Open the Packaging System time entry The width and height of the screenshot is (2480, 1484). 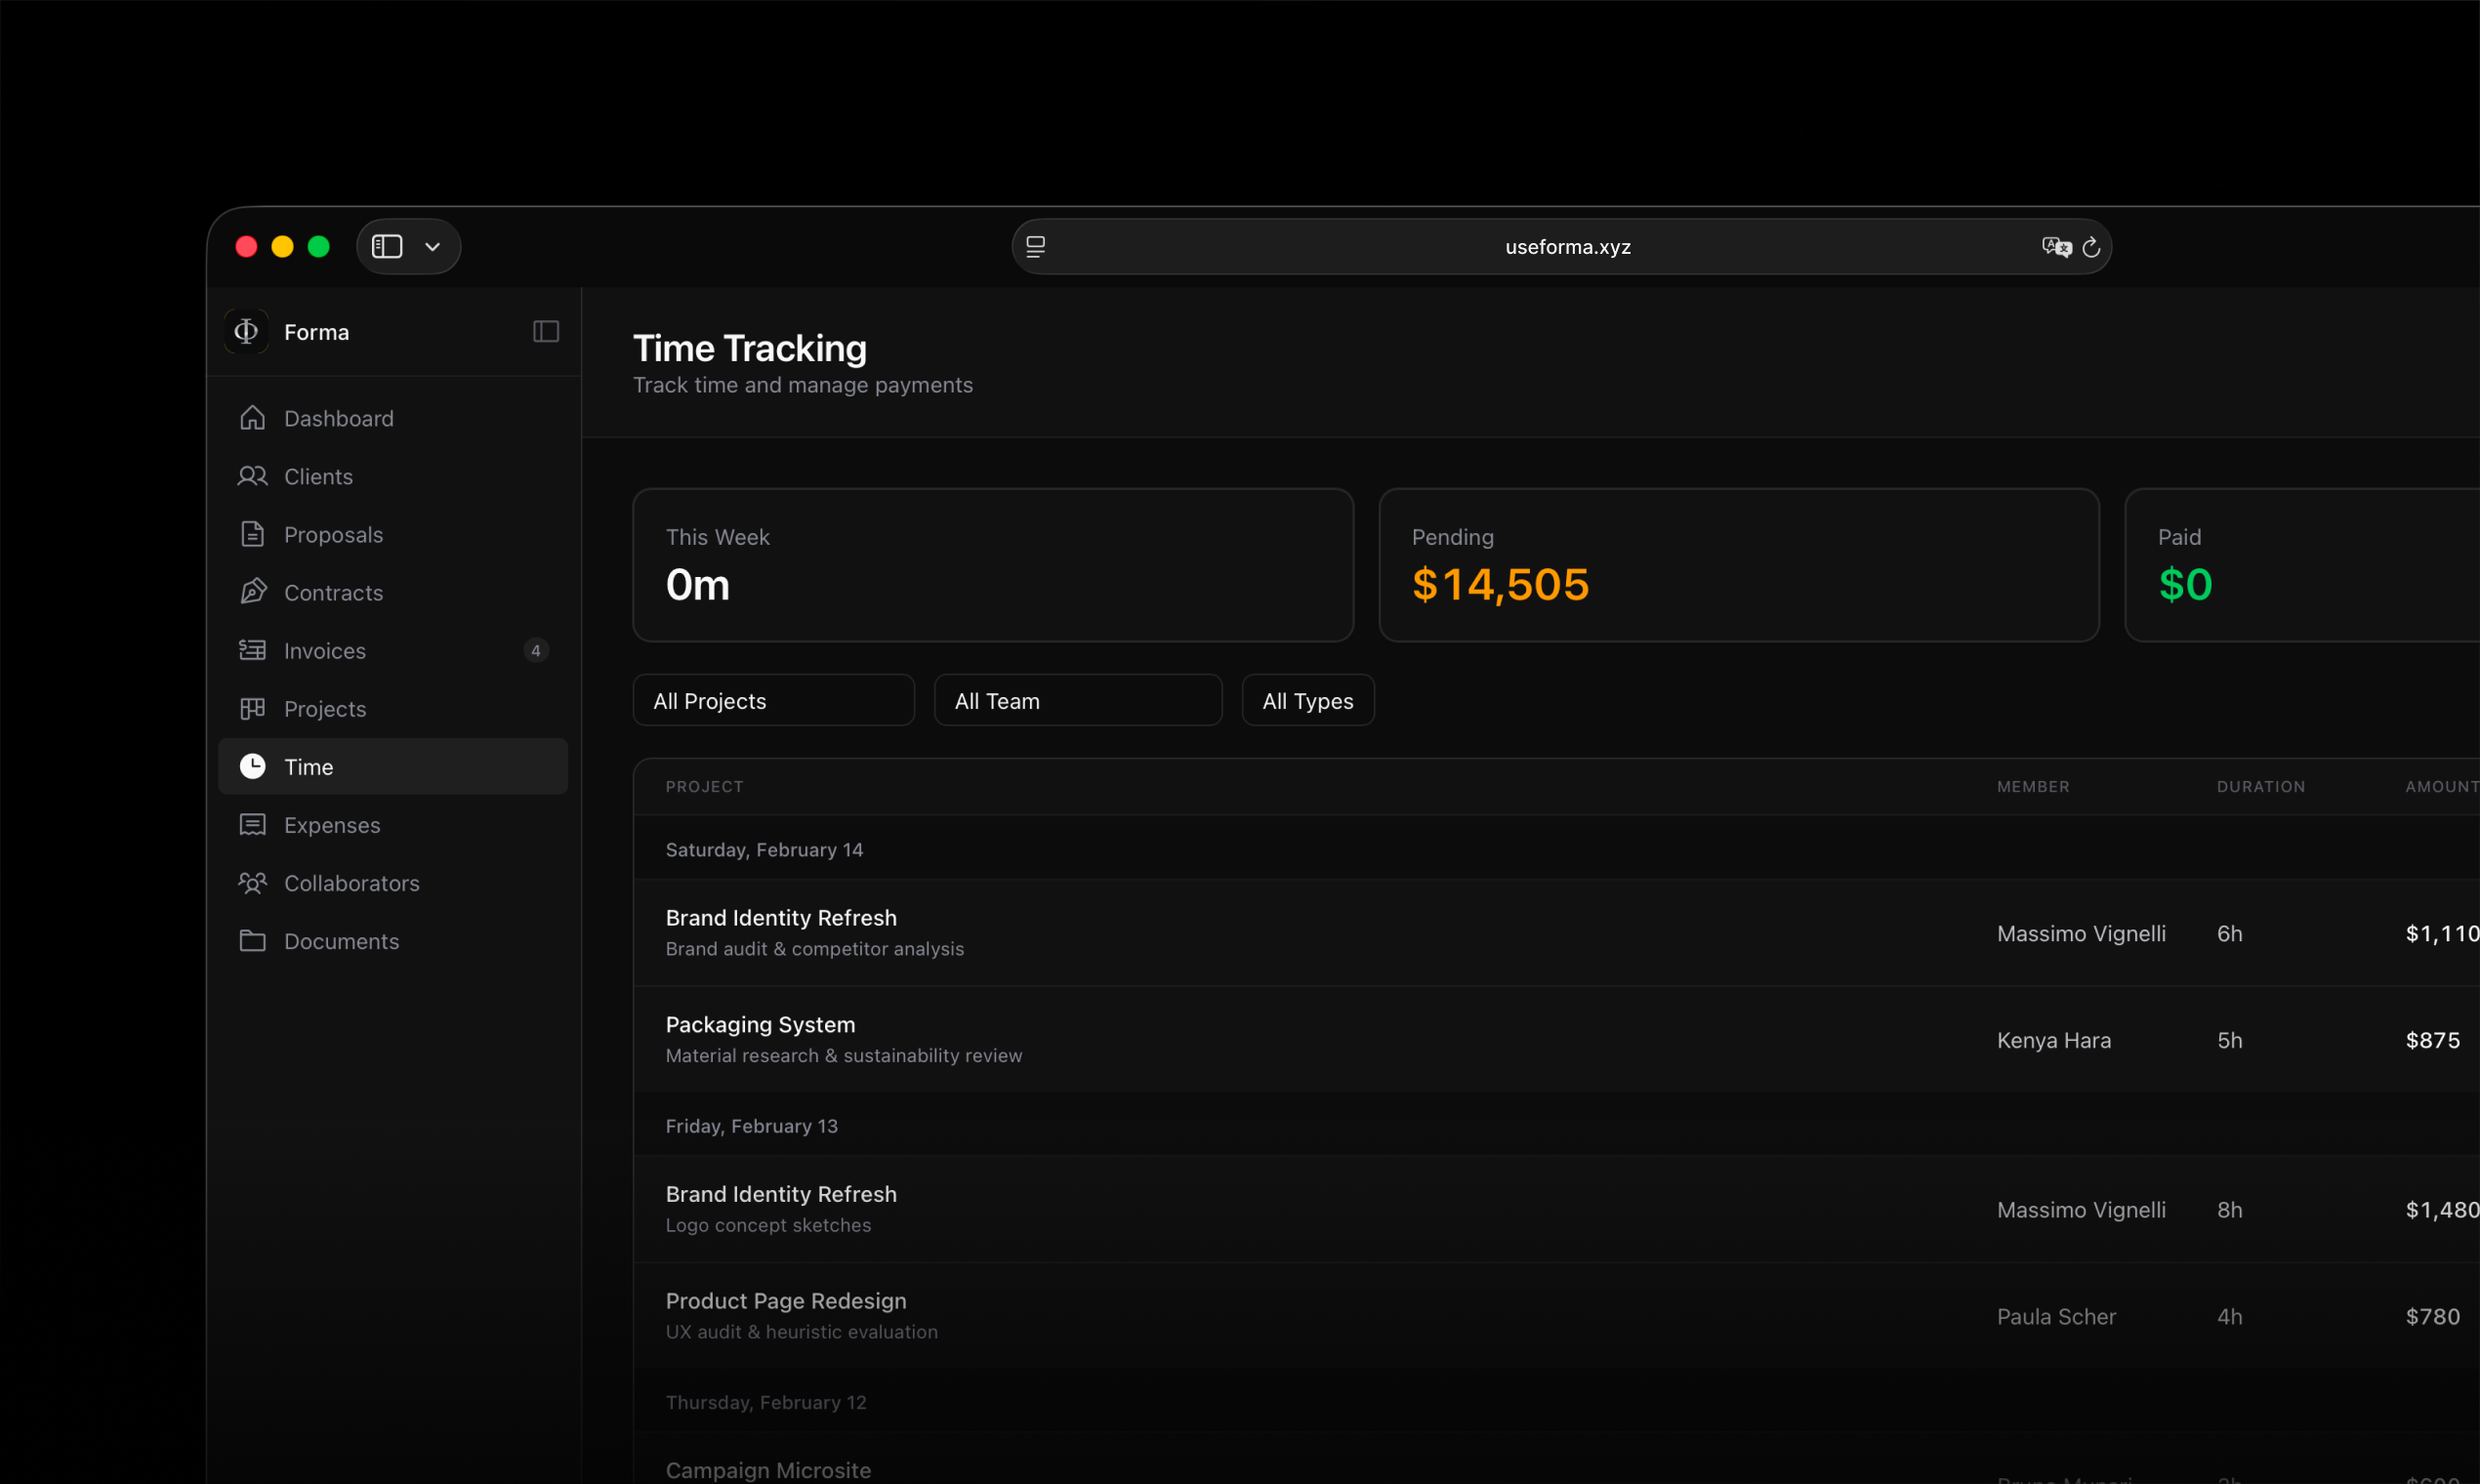760,1024
